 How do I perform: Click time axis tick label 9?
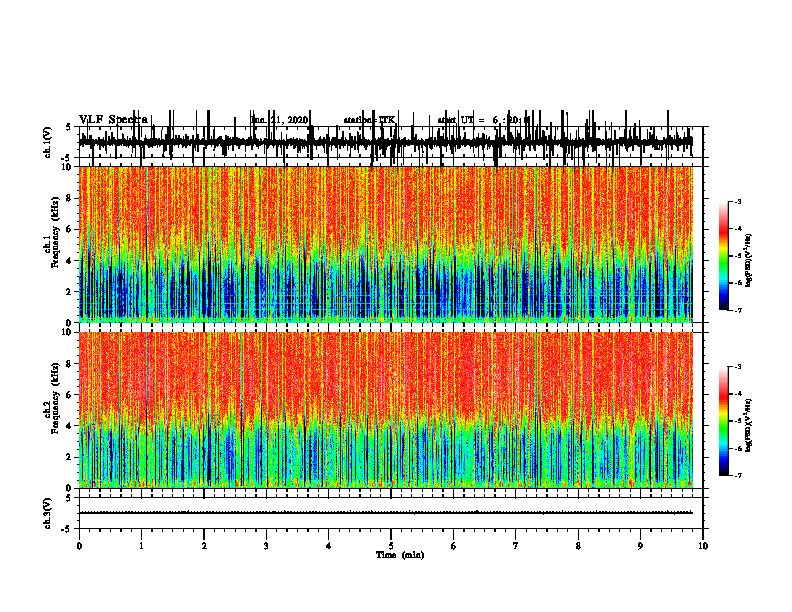click(640, 546)
